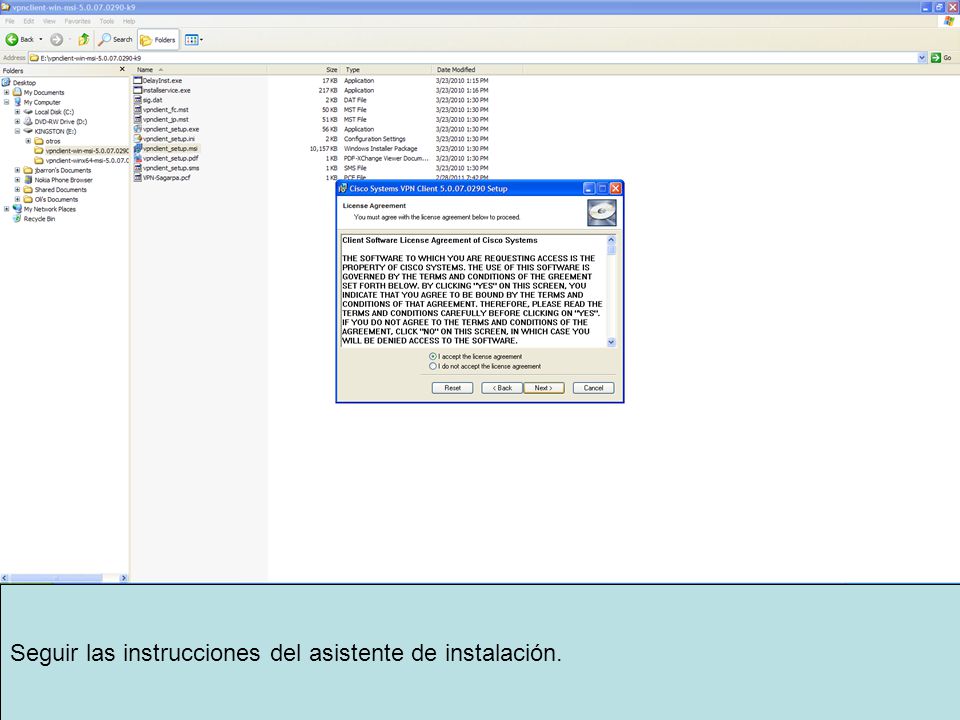Click the vpnclient_setup.sms file icon
This screenshot has height=720, width=960.
[x=138, y=168]
